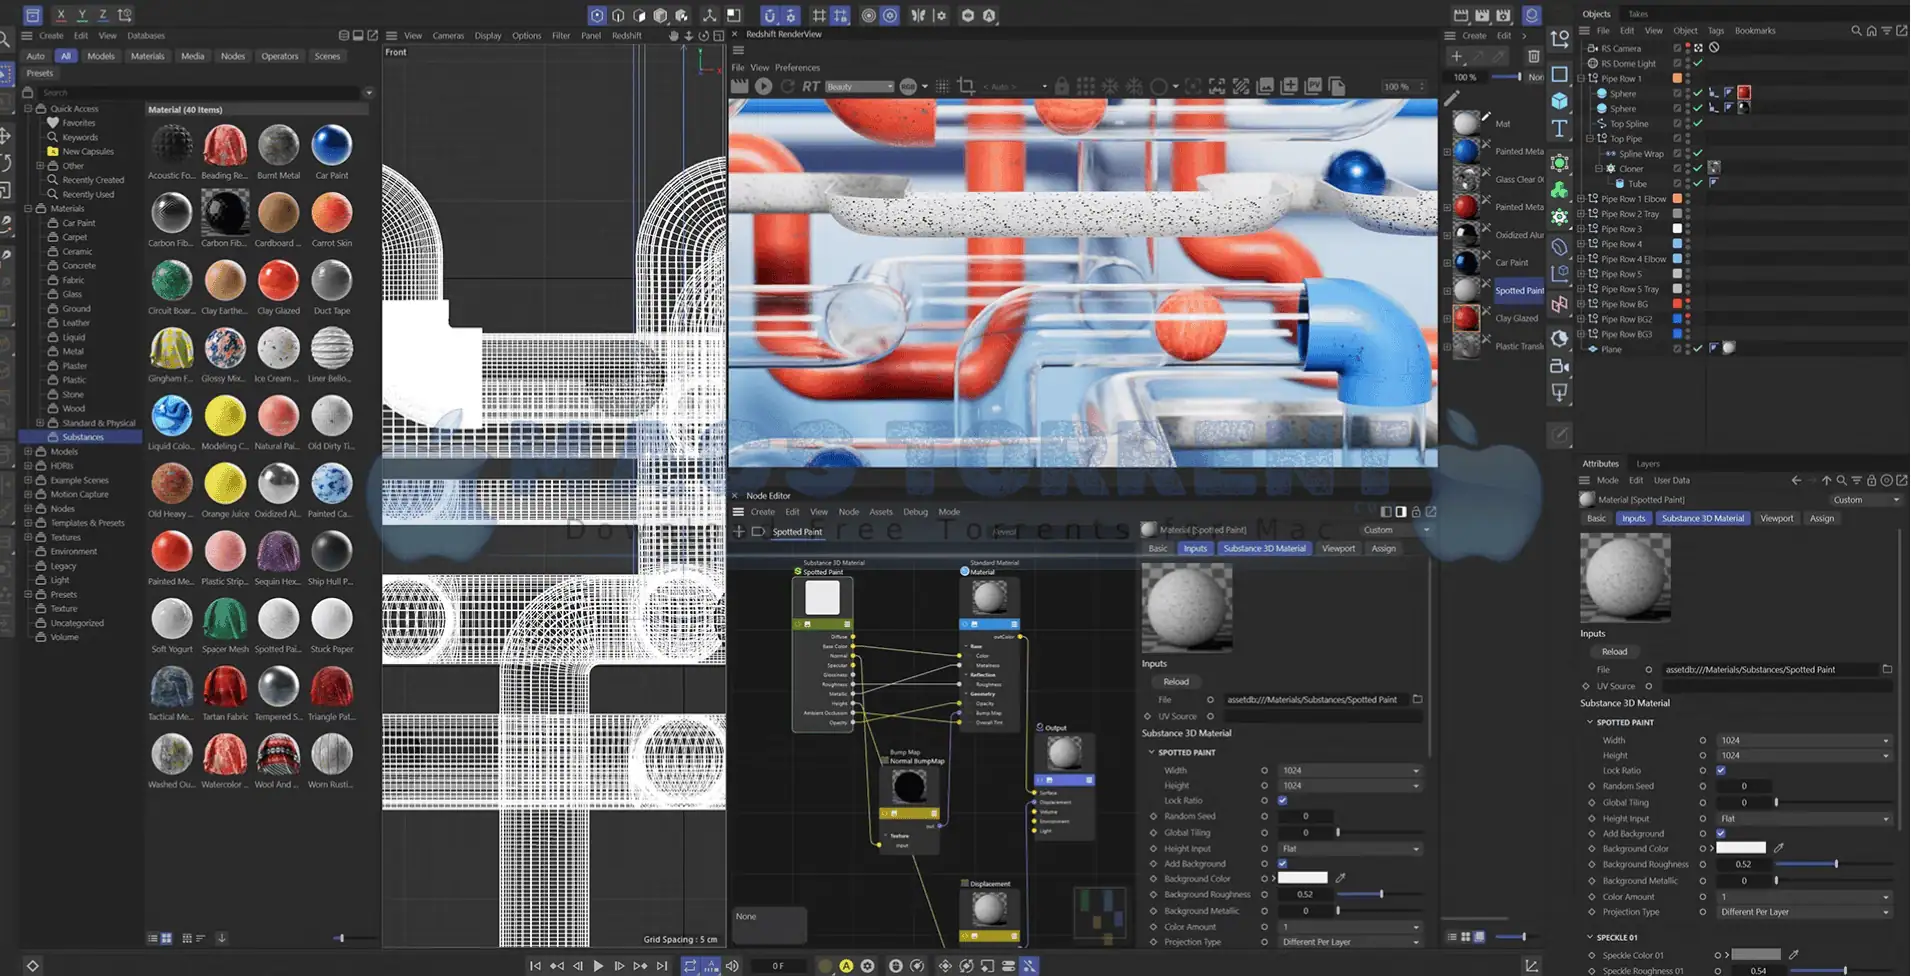This screenshot has height=976, width=1911.
Task: Go to timeline start button
Action: (535, 966)
